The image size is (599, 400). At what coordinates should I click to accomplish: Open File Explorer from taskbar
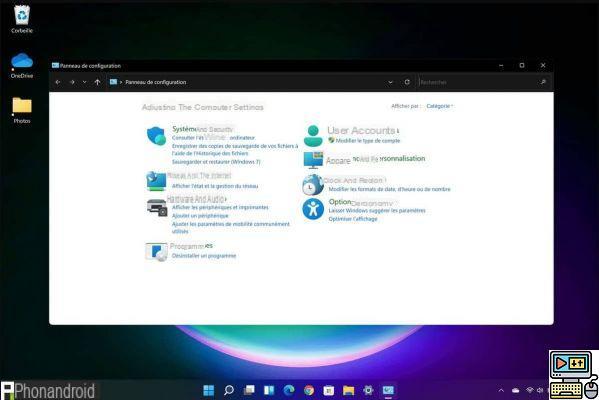pos(348,390)
